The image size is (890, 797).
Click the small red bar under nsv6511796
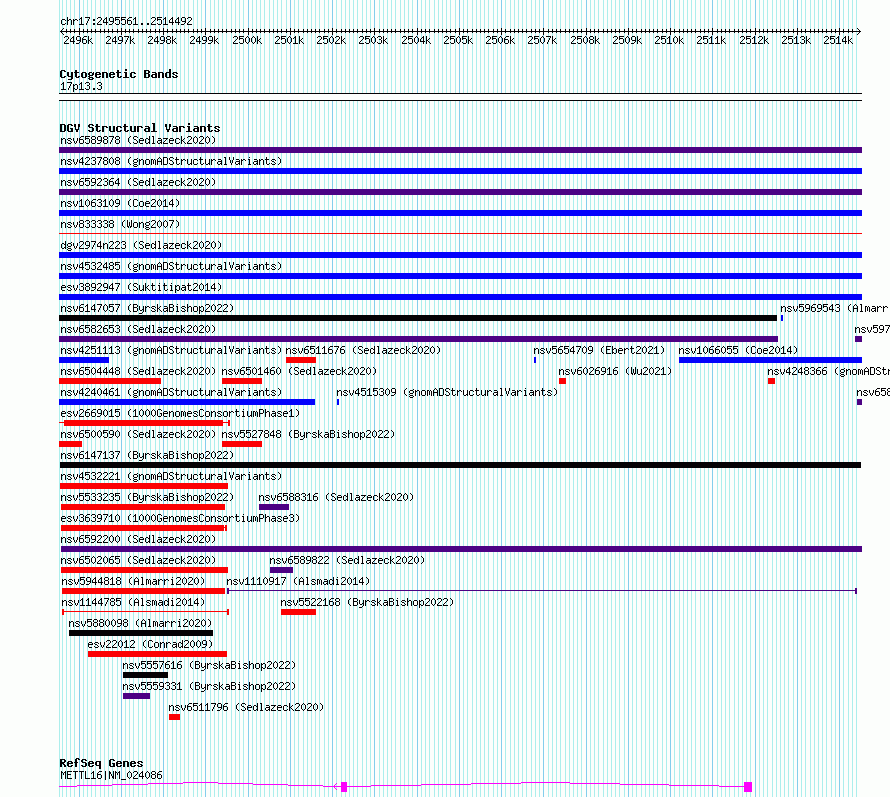click(174, 717)
